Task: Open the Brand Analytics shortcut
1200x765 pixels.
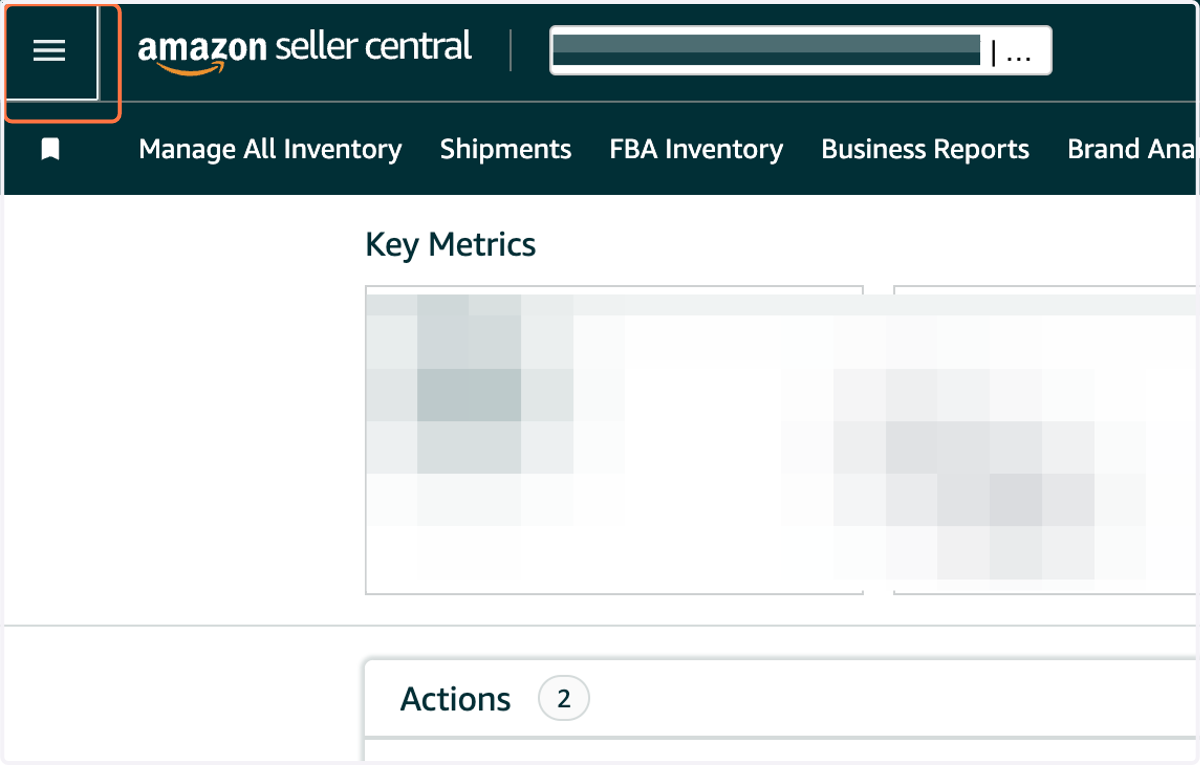Action: click(x=1131, y=149)
